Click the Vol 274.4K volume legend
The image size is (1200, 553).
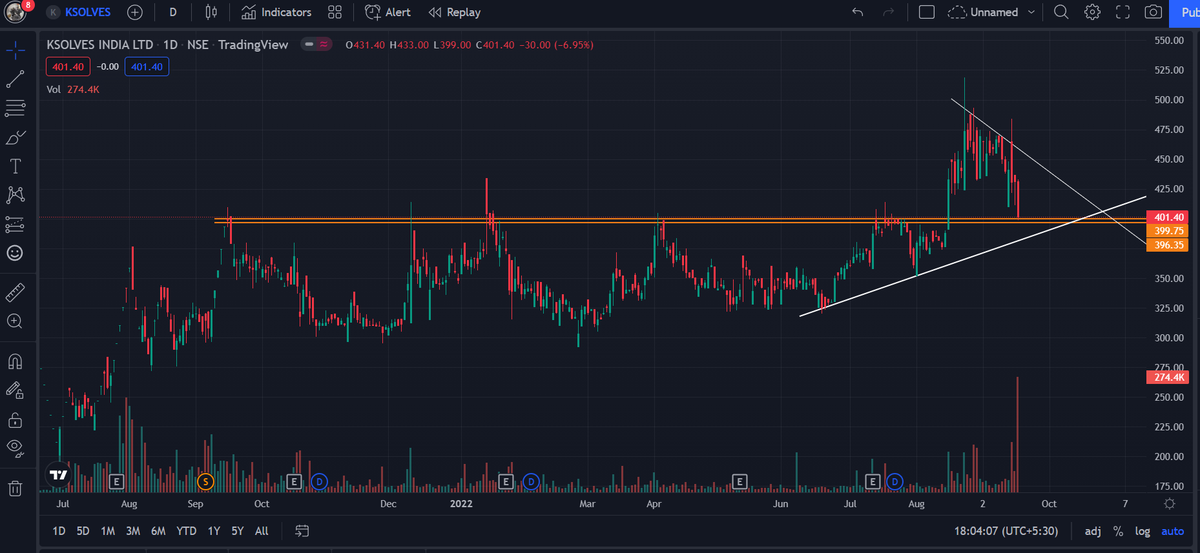pyautogui.click(x=73, y=90)
